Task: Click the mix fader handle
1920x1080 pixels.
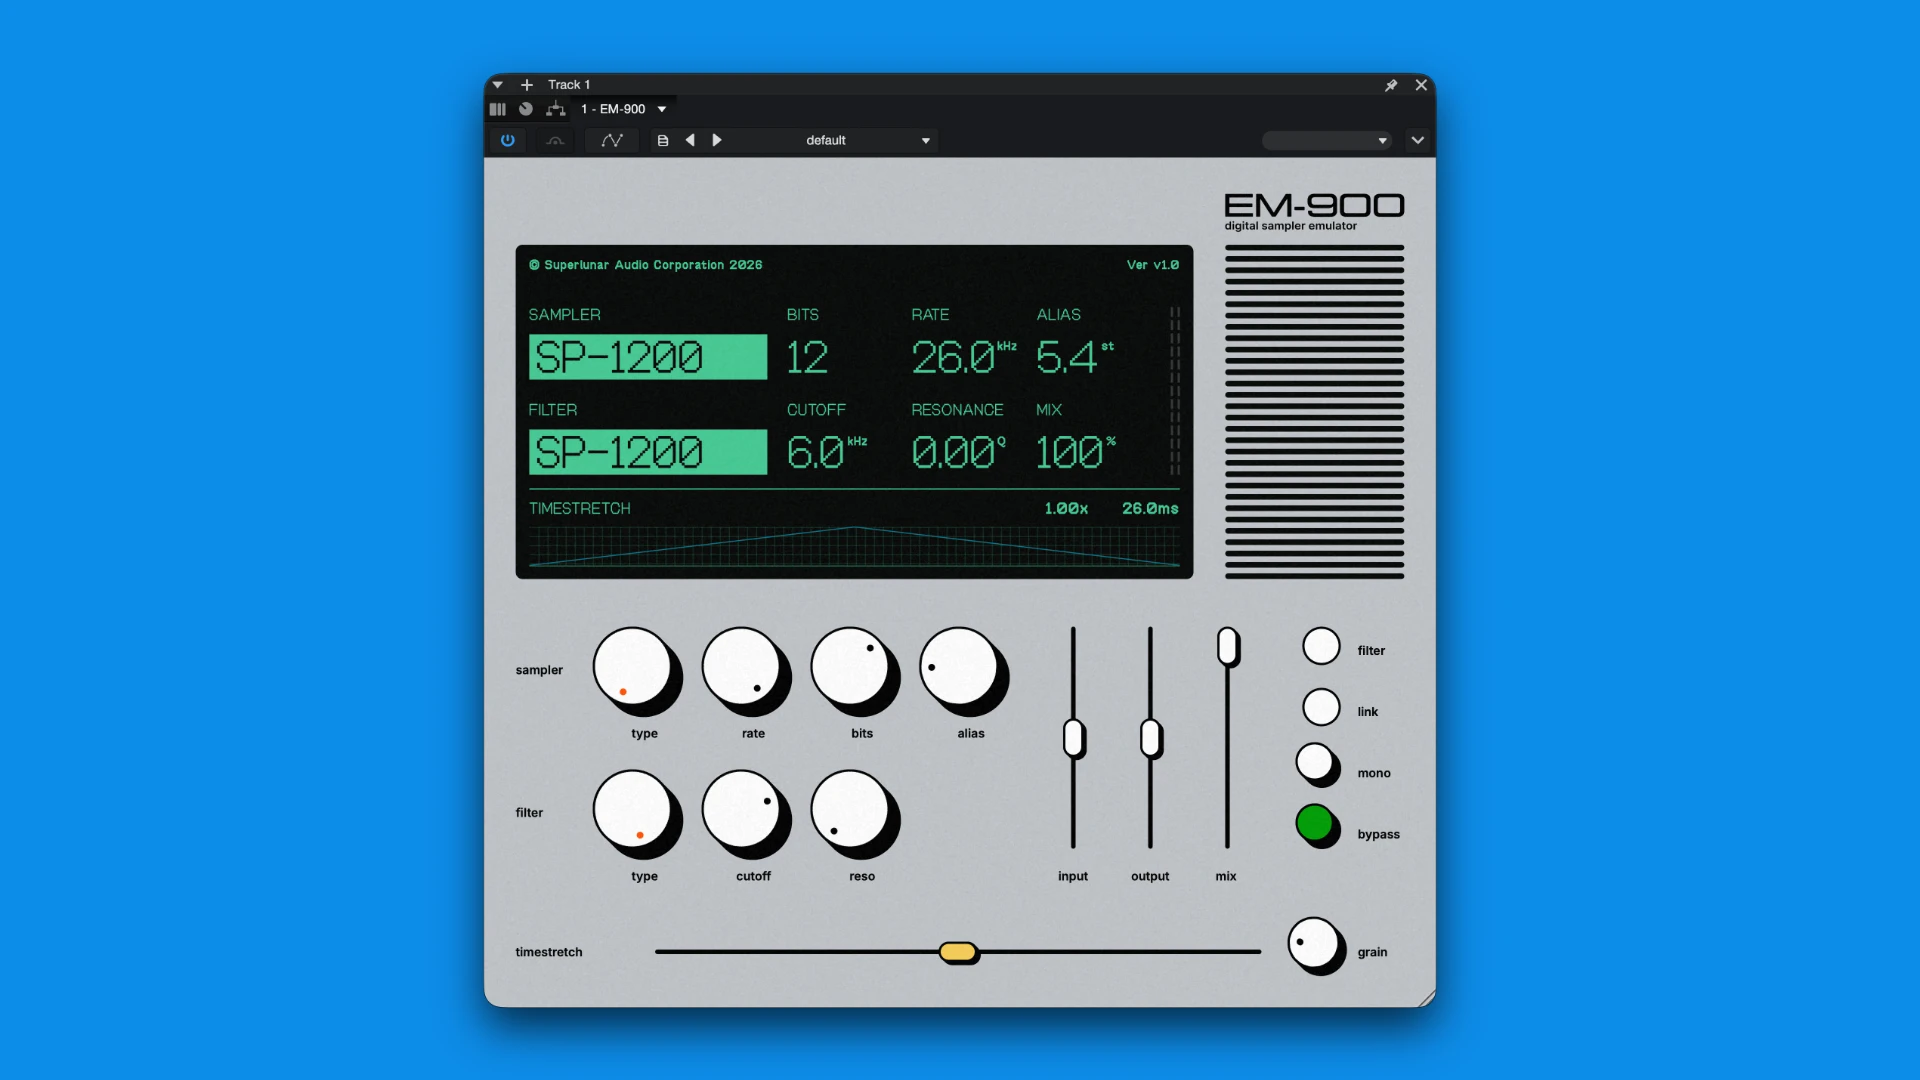Action: (x=1227, y=646)
